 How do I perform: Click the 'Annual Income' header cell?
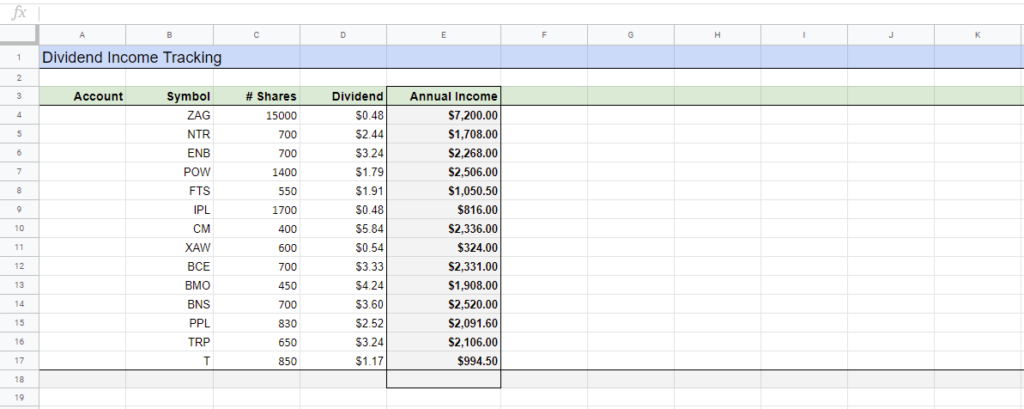[443, 97]
